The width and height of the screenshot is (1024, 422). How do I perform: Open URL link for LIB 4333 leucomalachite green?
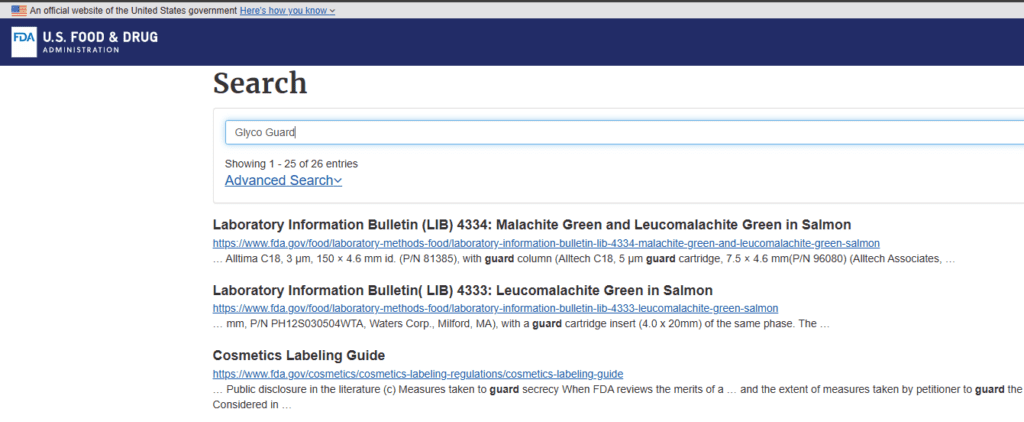pyautogui.click(x=496, y=308)
